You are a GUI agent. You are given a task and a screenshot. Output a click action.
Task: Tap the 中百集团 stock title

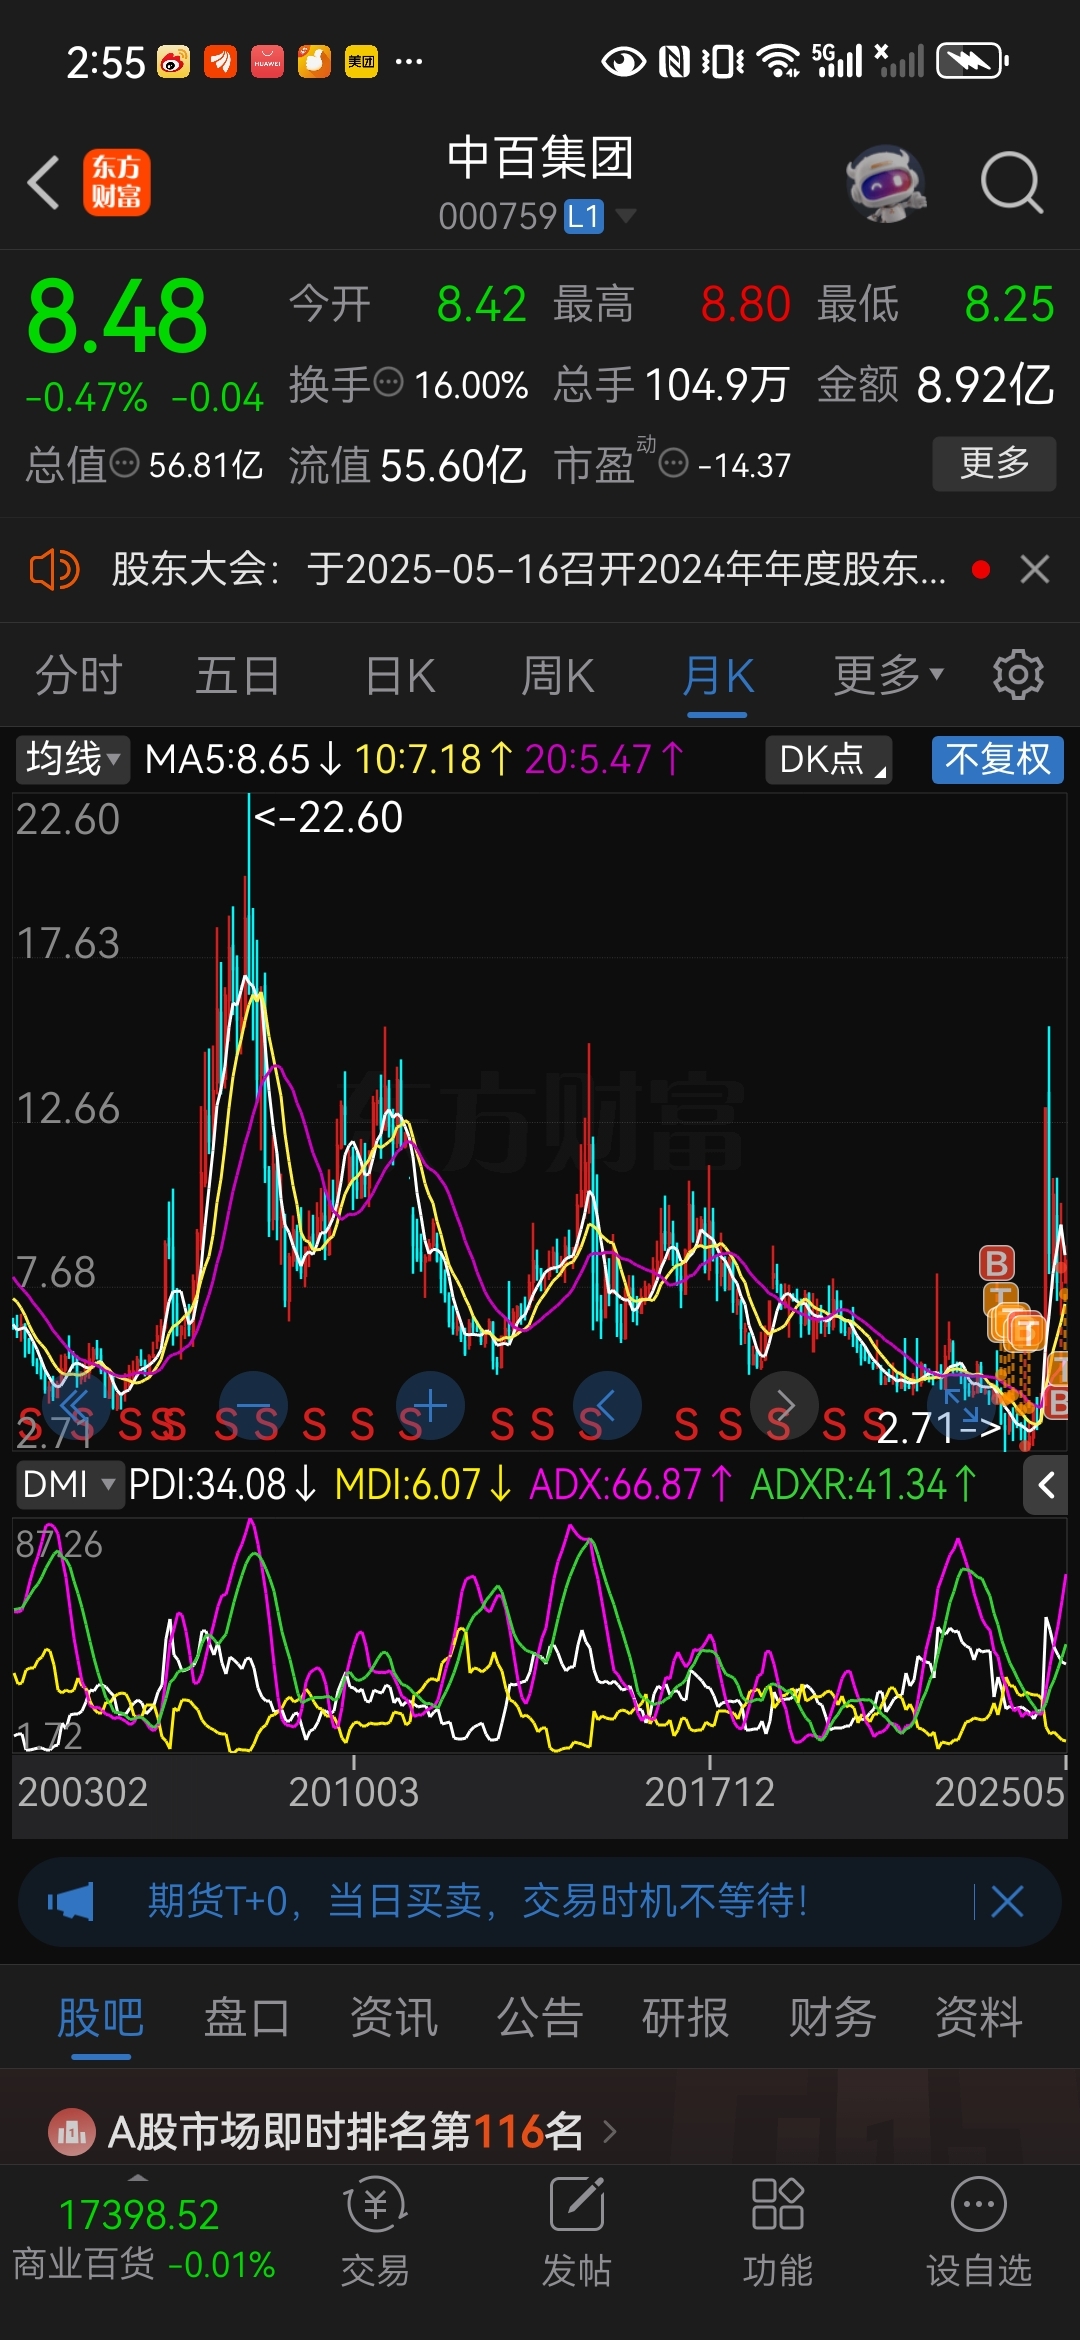pyautogui.click(x=540, y=158)
